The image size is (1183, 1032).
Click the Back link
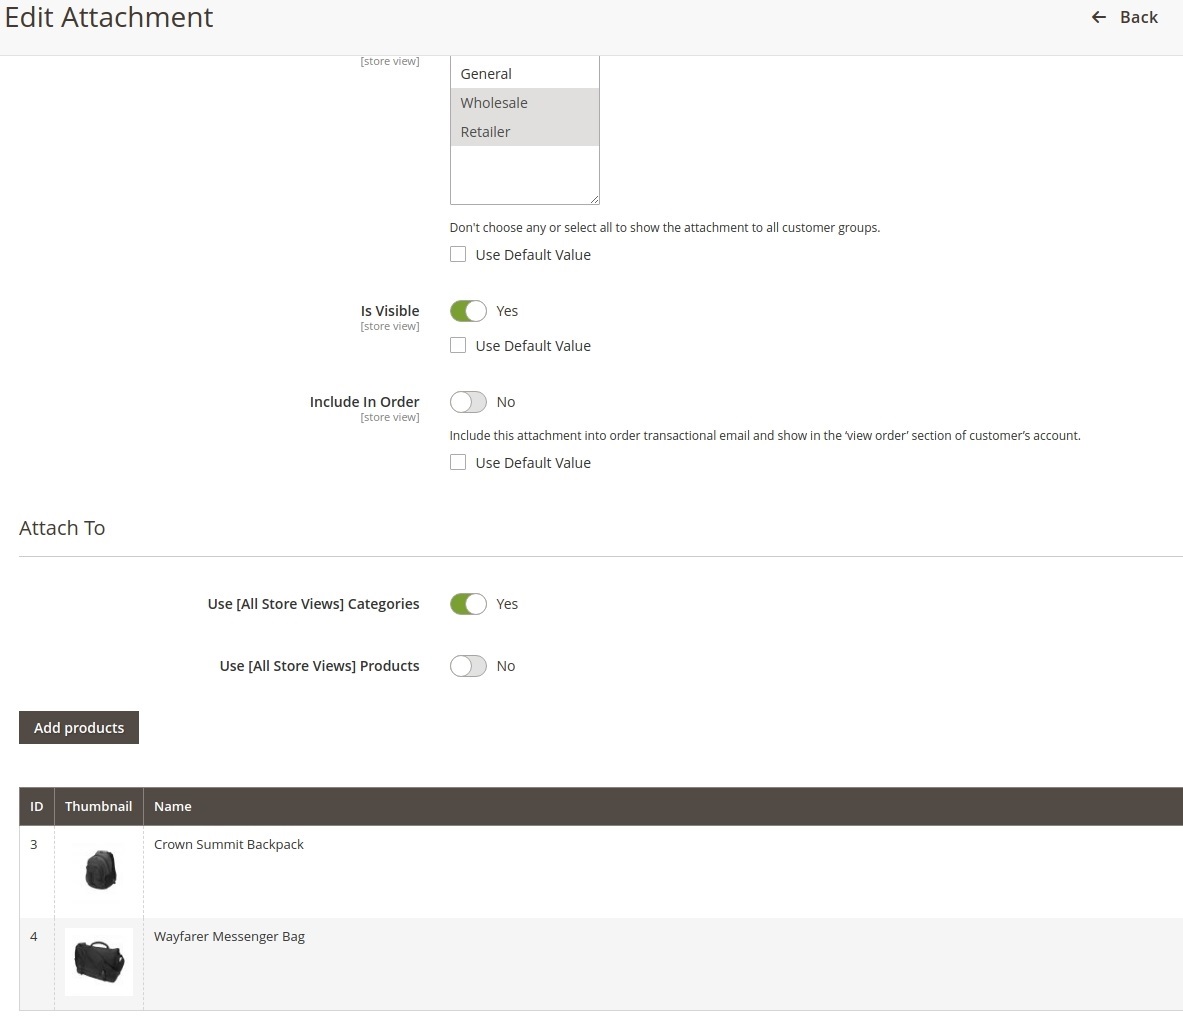click(x=1138, y=17)
